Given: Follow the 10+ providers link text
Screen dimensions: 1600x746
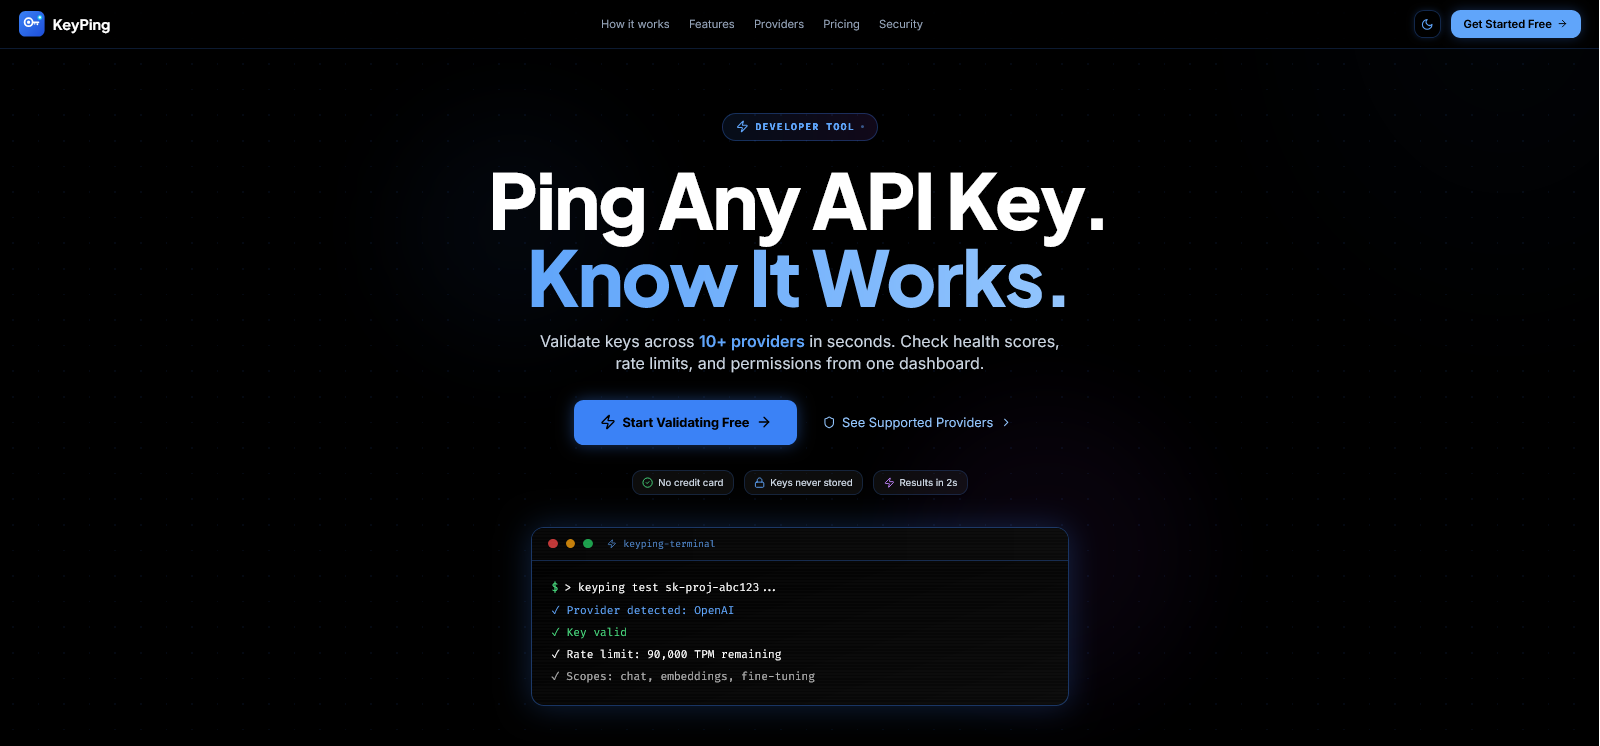Looking at the screenshot, I should pyautogui.click(x=751, y=342).
